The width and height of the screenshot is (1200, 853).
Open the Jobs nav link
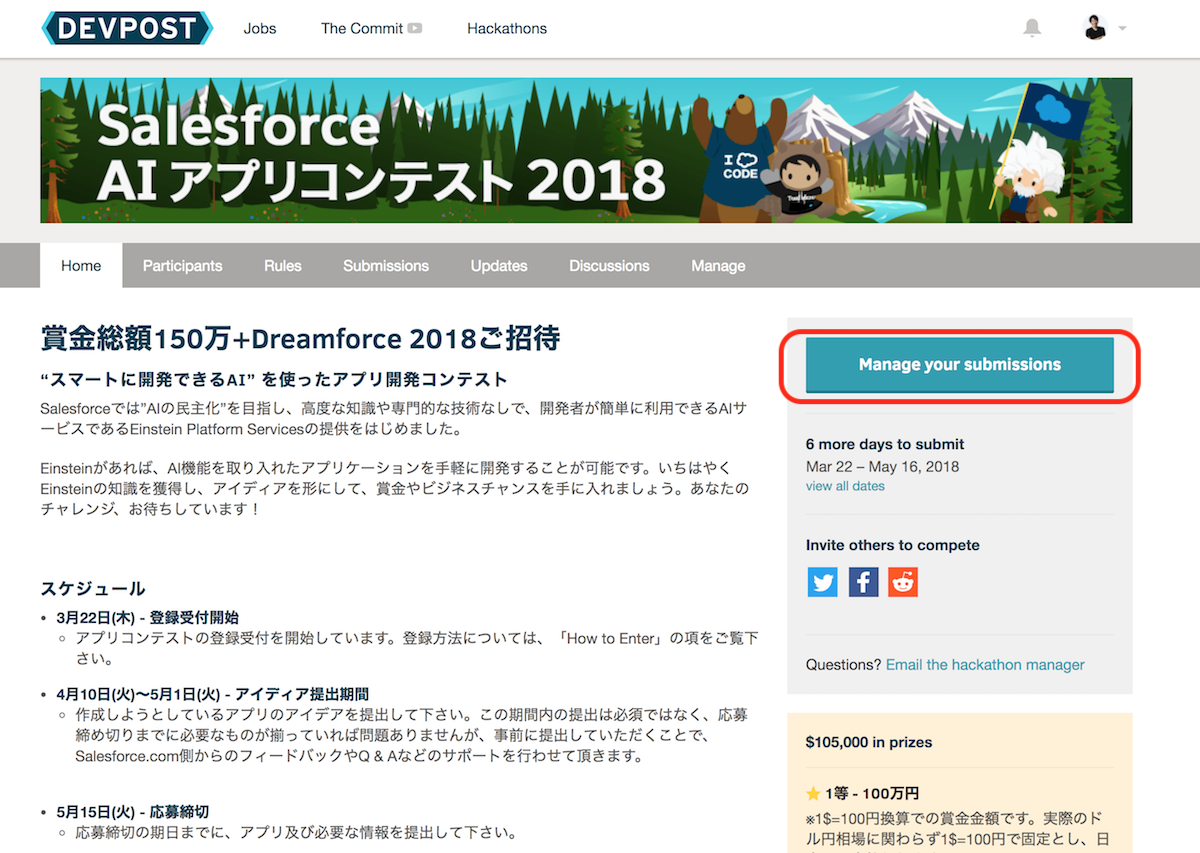(260, 28)
